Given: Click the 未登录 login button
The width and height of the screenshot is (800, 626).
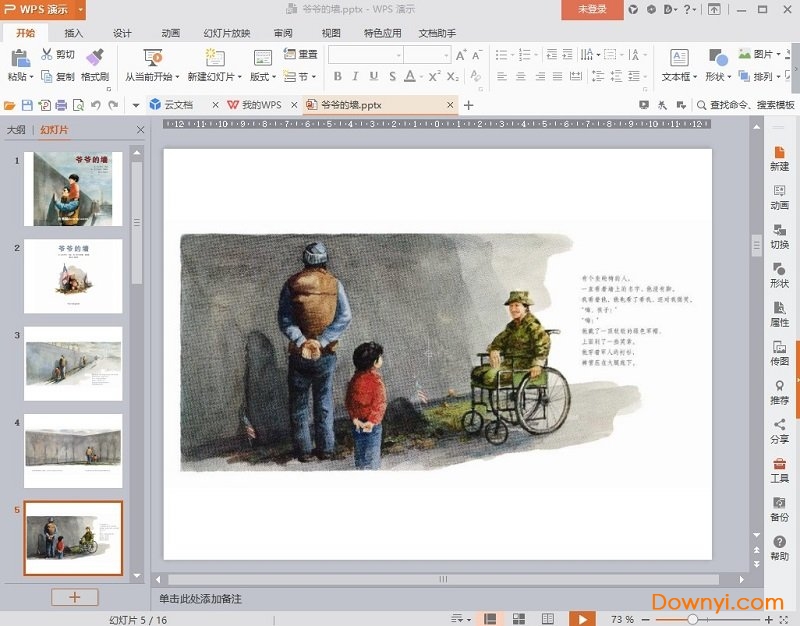Looking at the screenshot, I should point(592,9).
